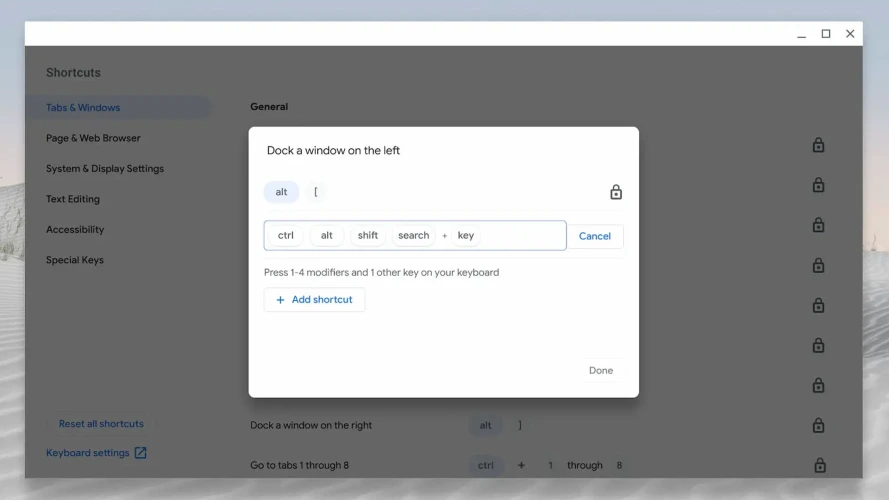Open Special Keys category
The image size is (889, 500).
[x=75, y=260]
